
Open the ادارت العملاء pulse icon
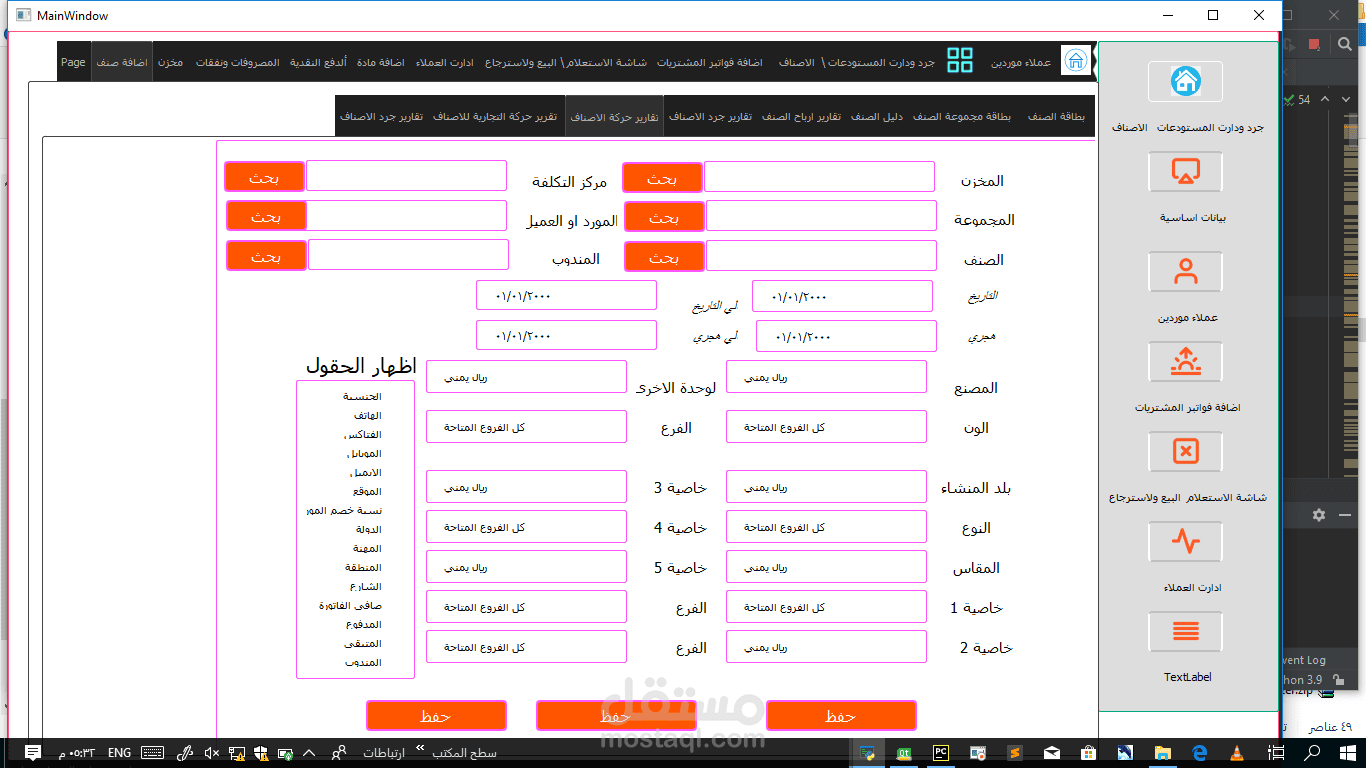coord(1185,542)
